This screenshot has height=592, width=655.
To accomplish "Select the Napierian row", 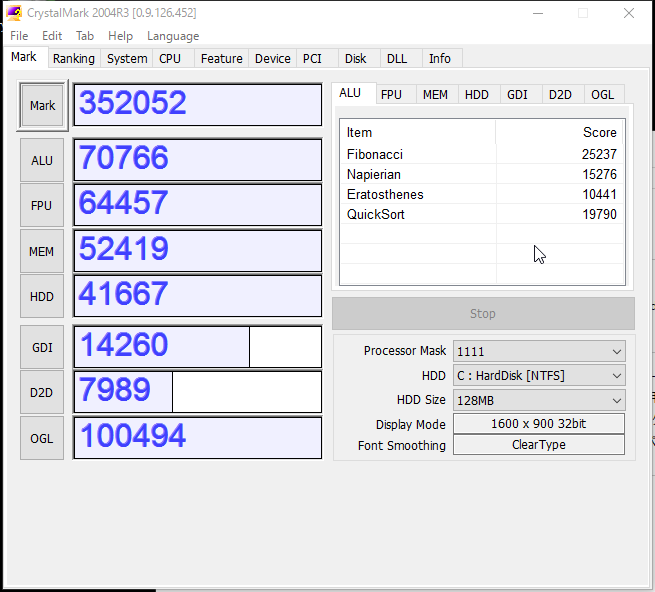I will pos(482,174).
